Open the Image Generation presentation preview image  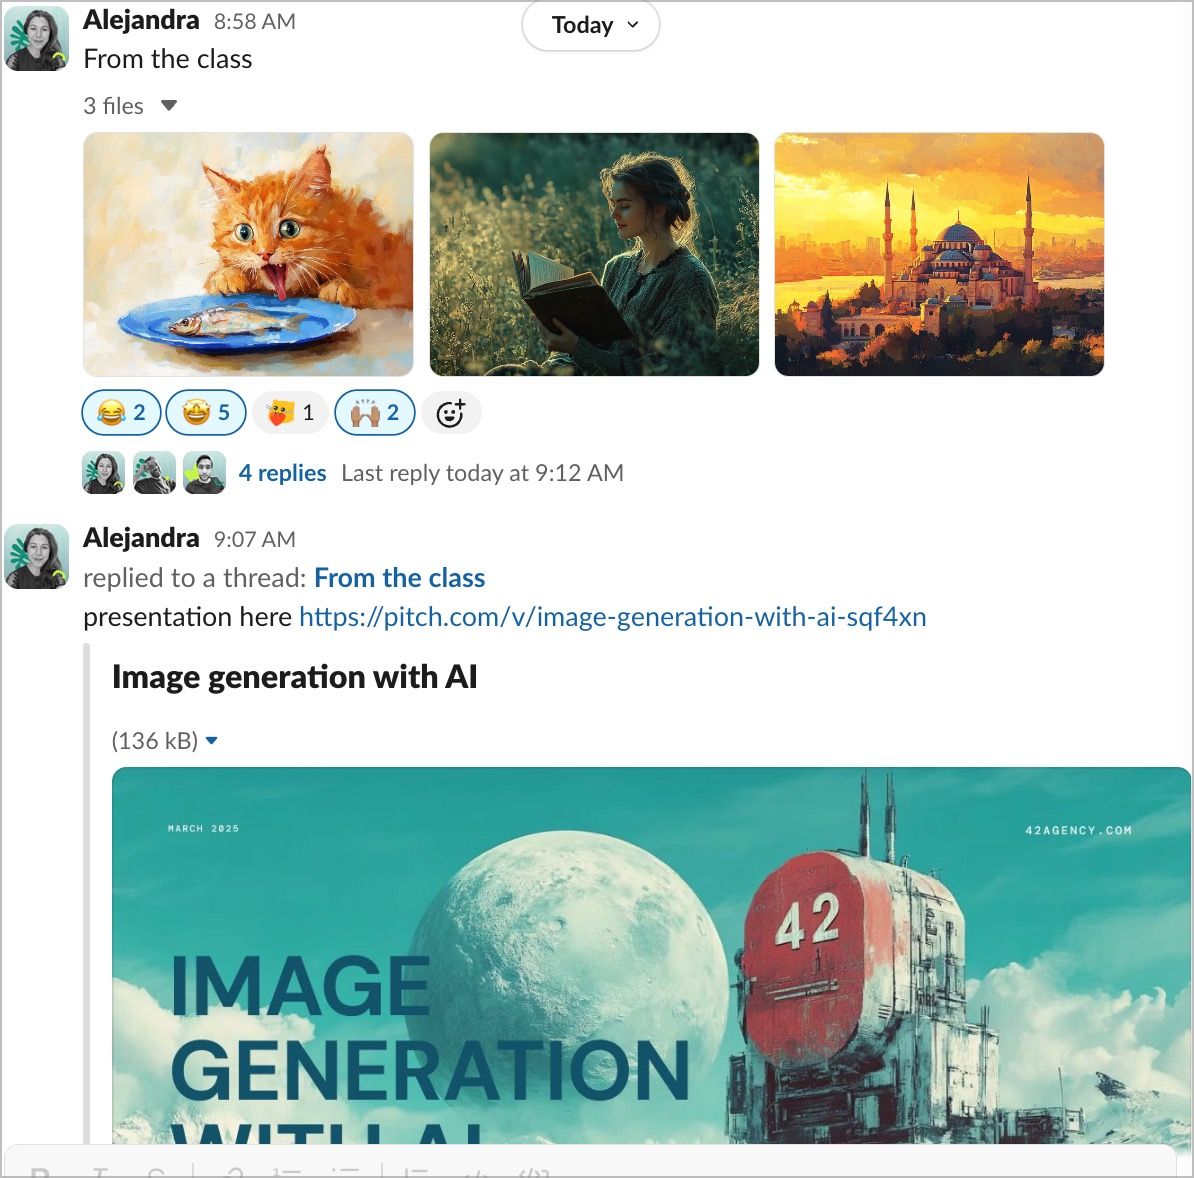click(x=651, y=955)
